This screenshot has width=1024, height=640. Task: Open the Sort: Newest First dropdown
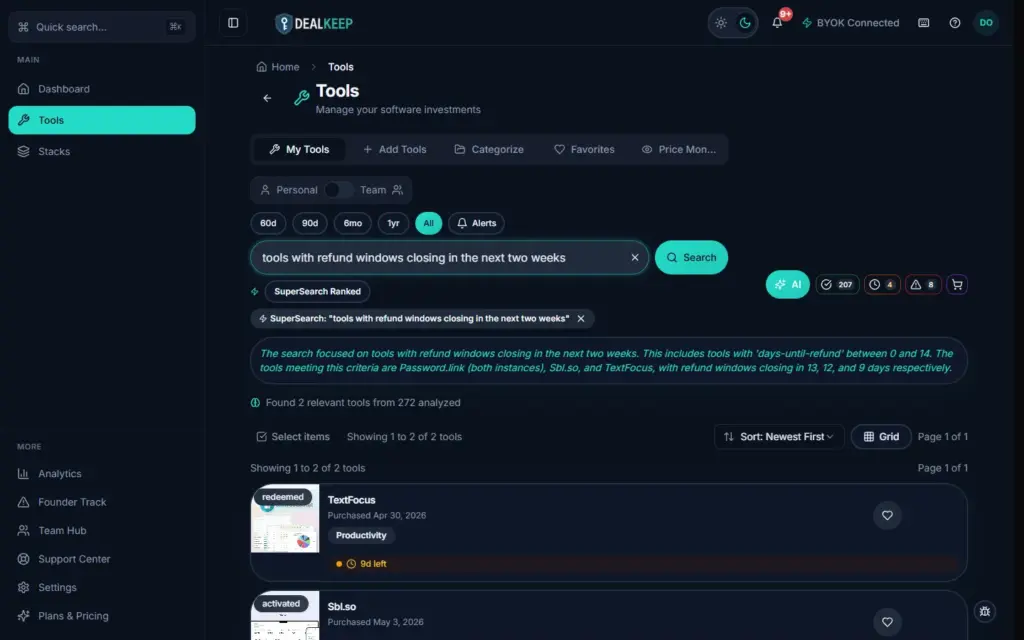click(778, 437)
